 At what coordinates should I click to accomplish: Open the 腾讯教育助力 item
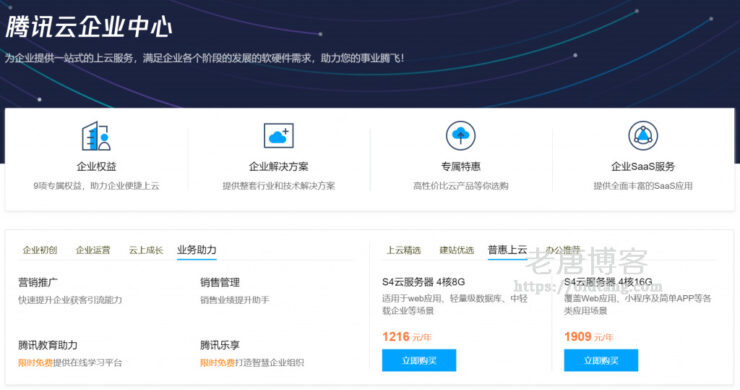[x=48, y=345]
